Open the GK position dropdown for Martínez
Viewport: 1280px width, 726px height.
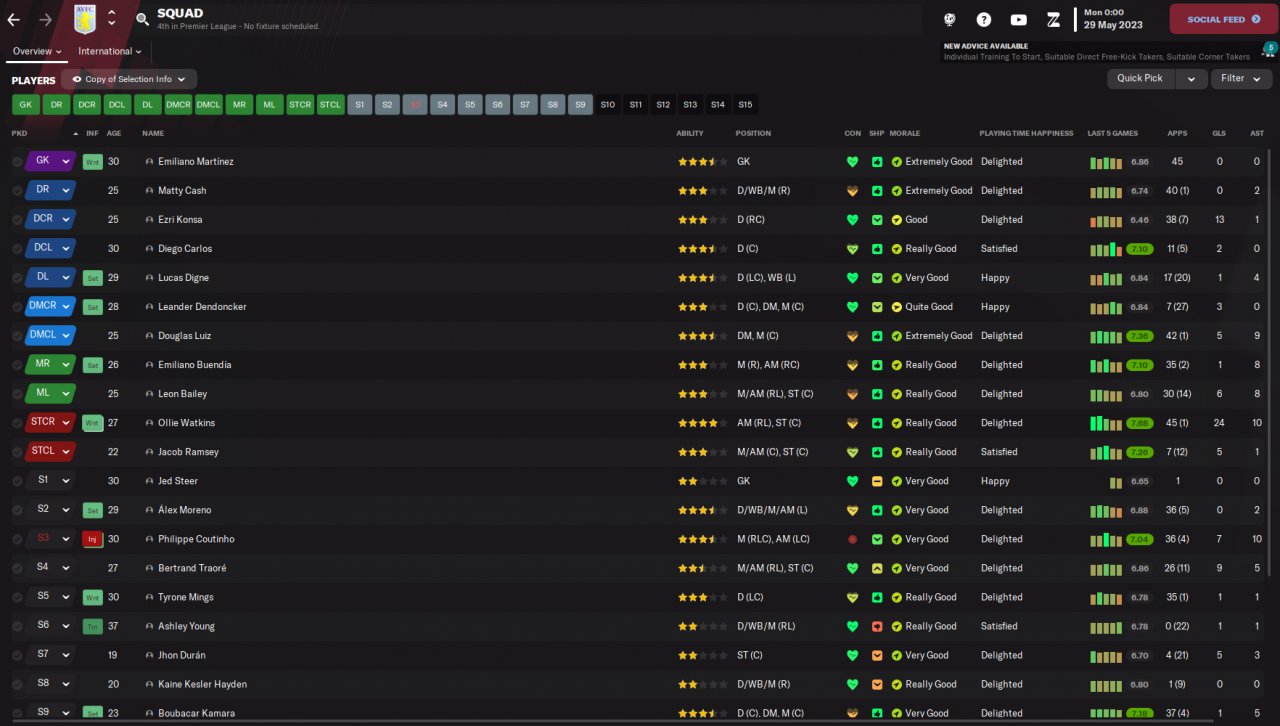[66, 161]
